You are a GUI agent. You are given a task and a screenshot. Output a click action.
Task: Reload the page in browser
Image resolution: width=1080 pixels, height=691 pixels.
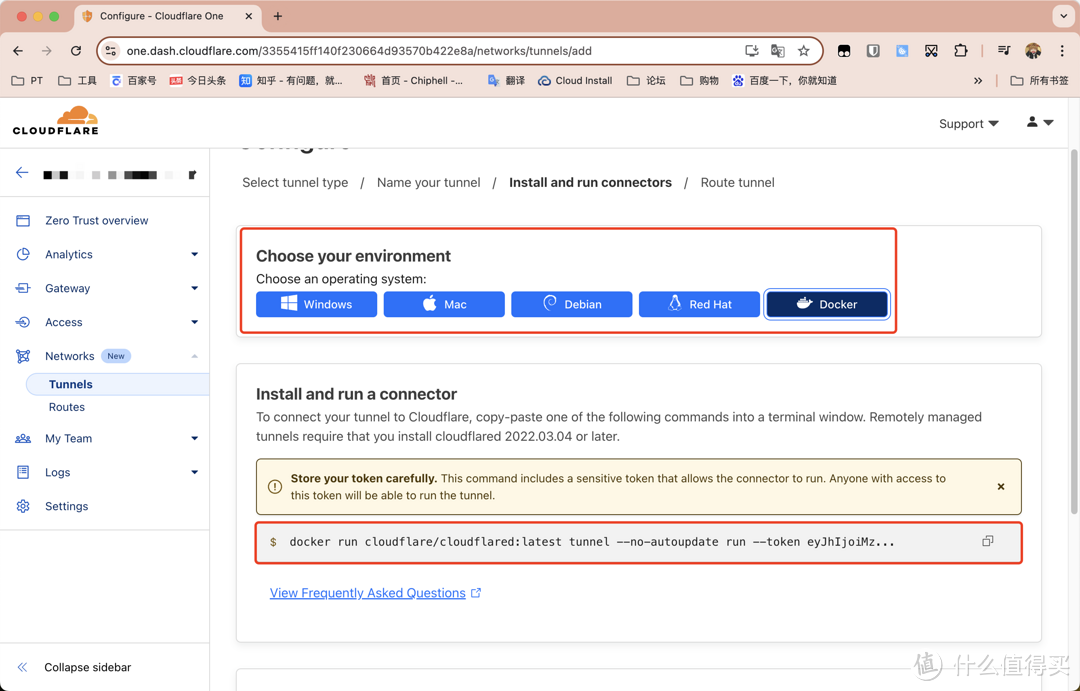pyautogui.click(x=76, y=51)
